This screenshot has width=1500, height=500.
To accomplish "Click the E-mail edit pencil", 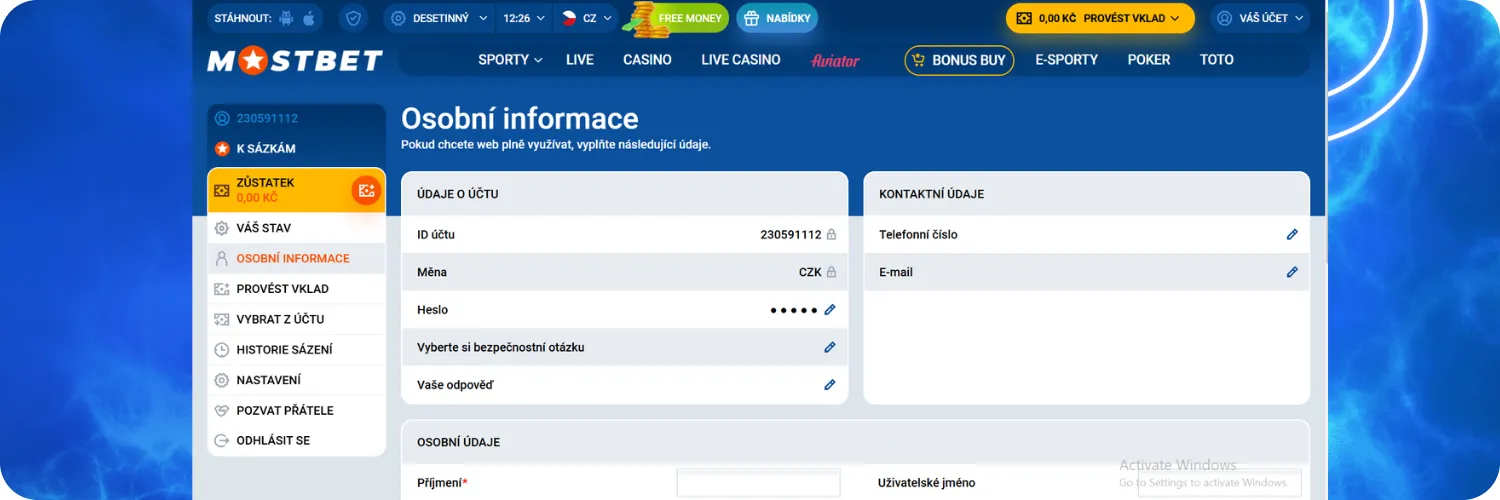I will [x=1291, y=272].
